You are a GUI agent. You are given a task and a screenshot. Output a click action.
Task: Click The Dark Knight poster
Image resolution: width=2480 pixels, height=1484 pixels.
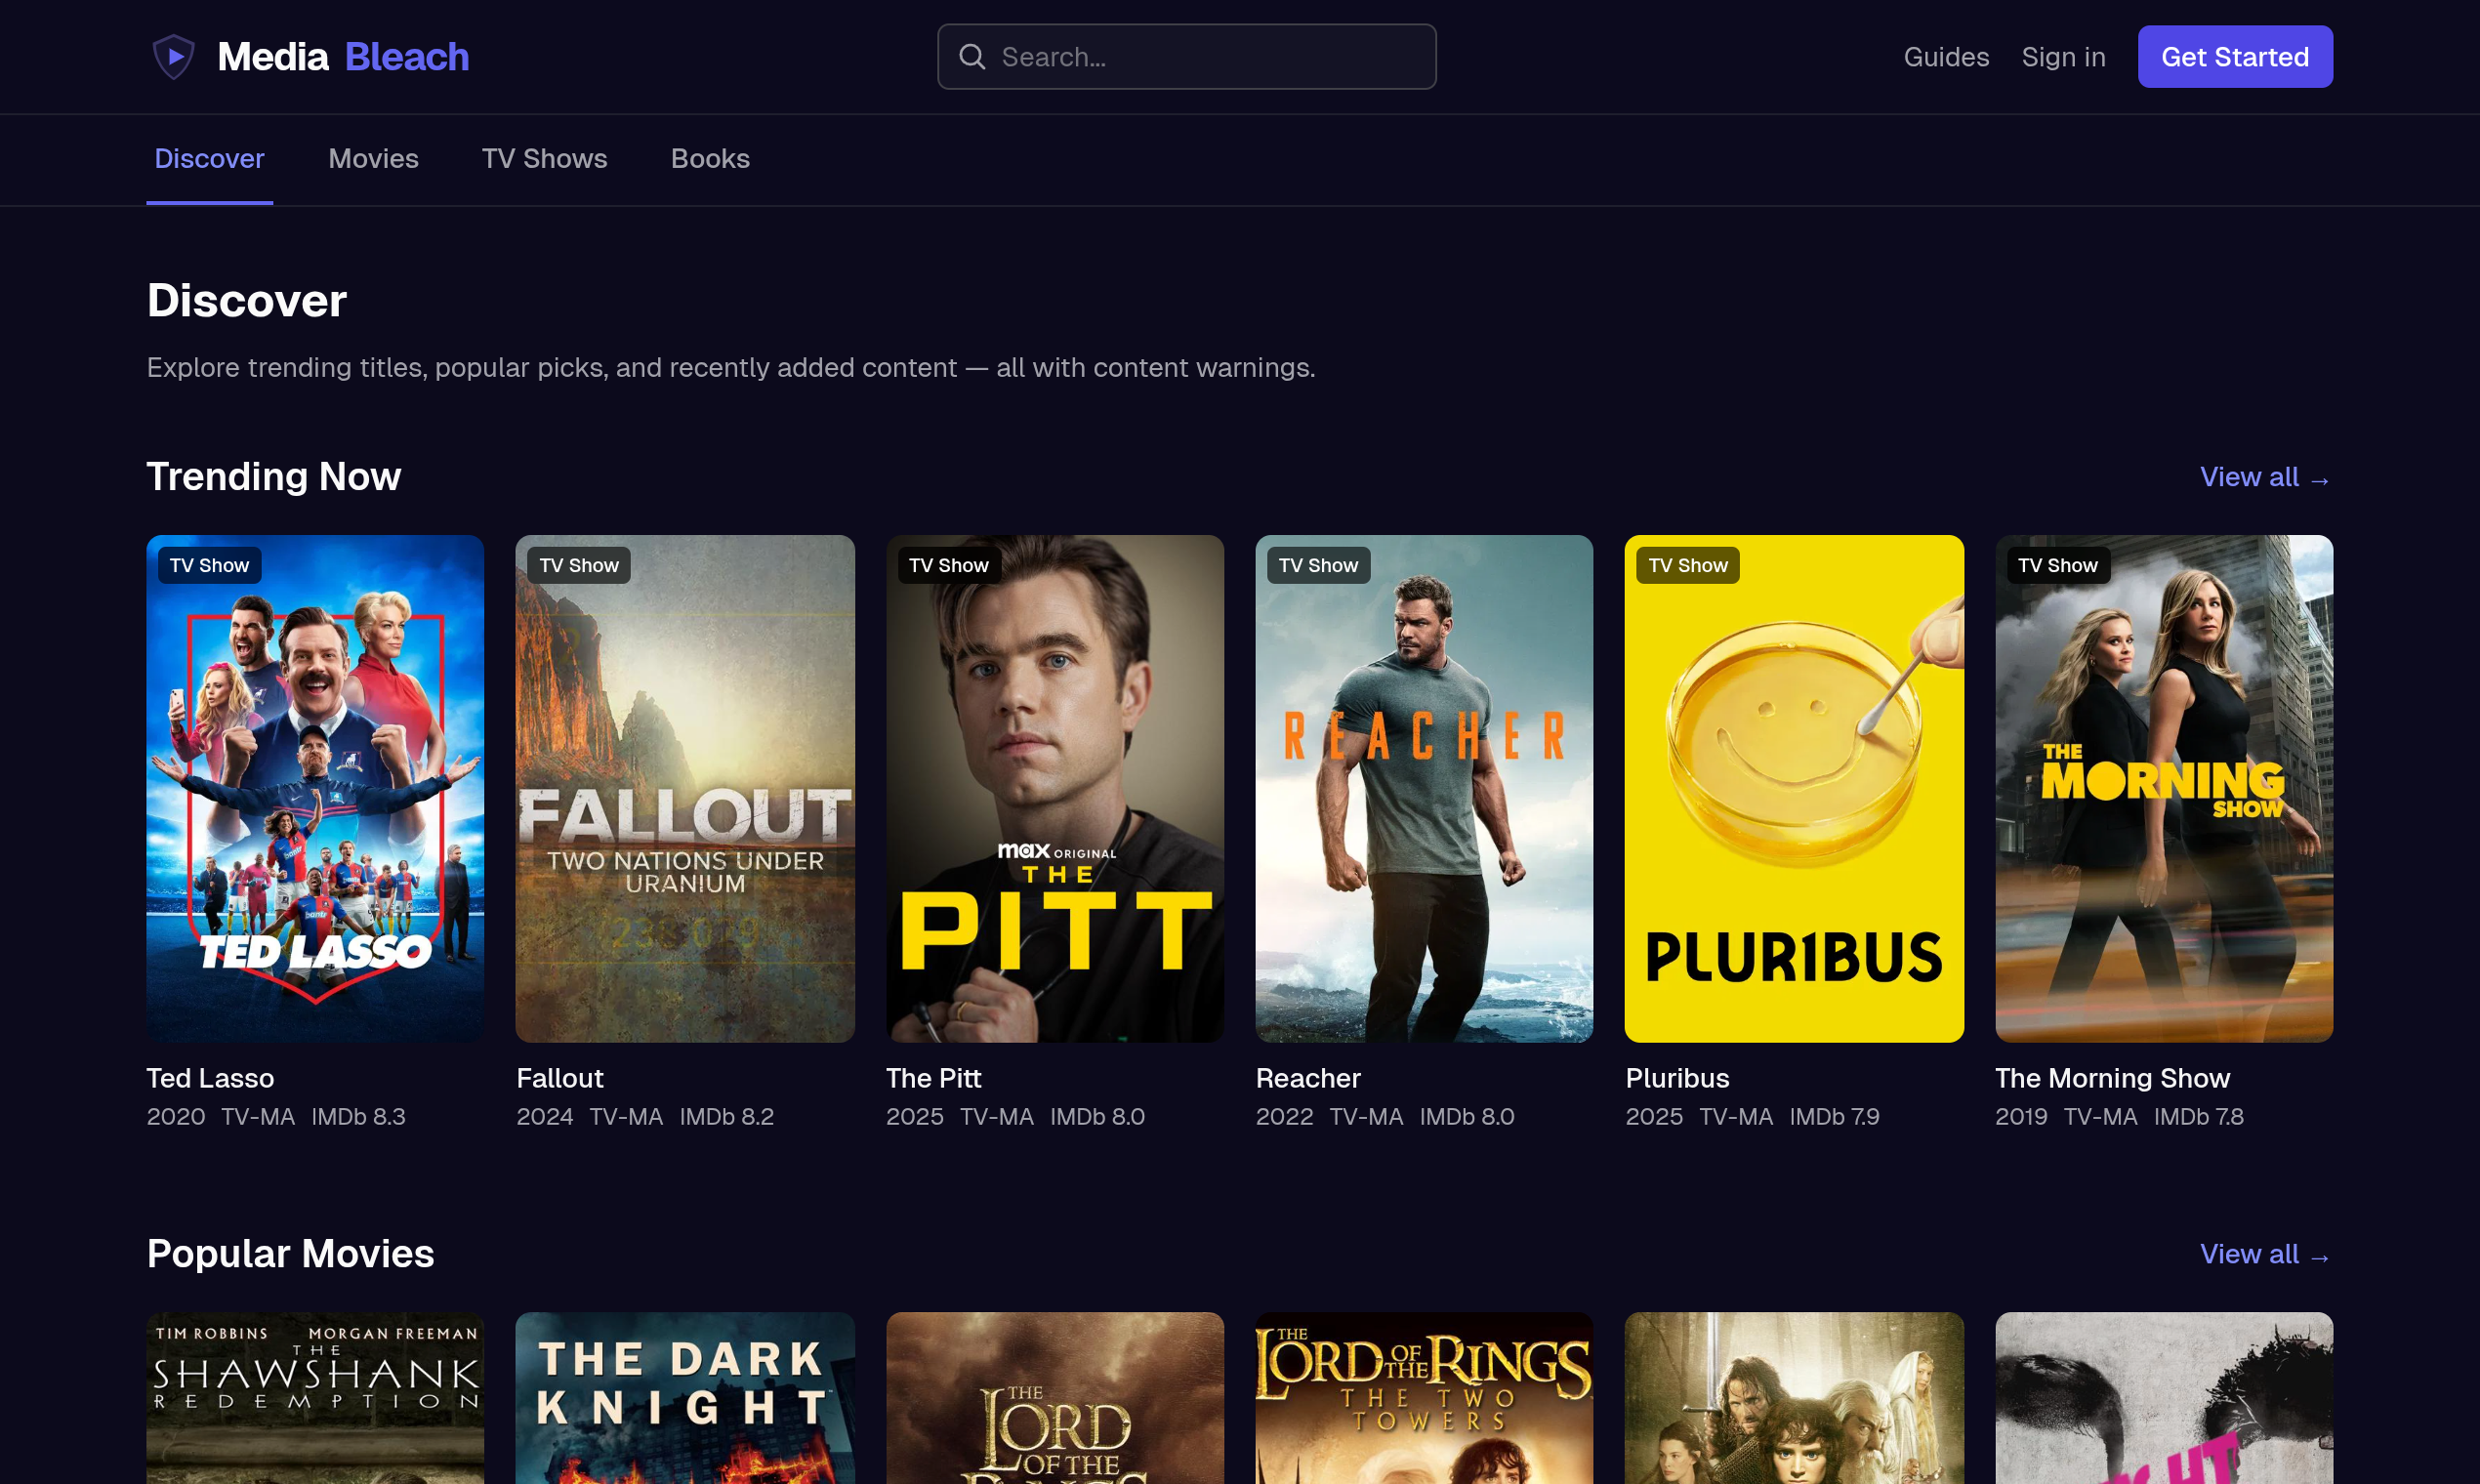pyautogui.click(x=685, y=1400)
